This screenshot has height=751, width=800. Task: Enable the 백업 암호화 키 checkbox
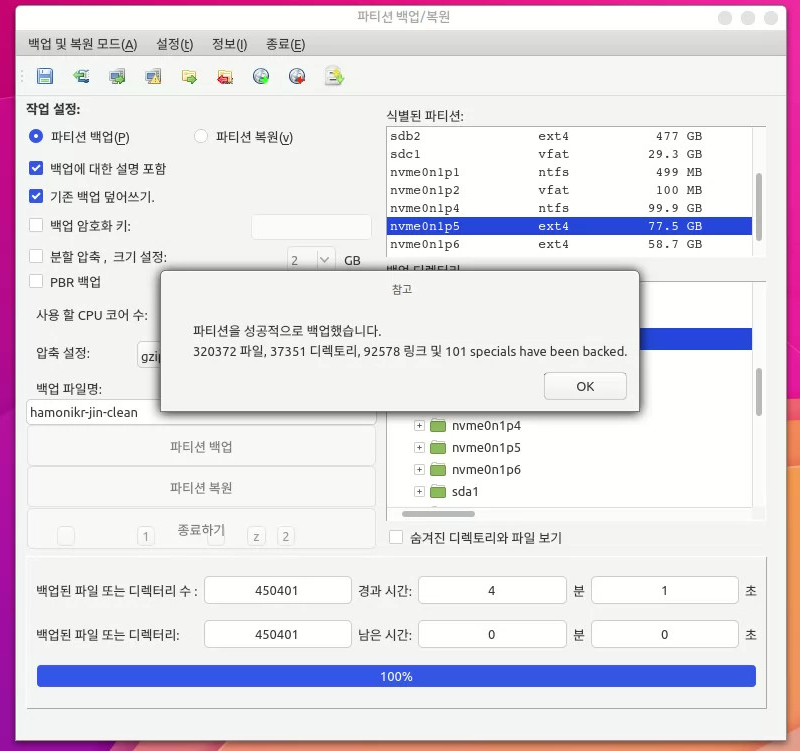pyautogui.click(x=37, y=226)
